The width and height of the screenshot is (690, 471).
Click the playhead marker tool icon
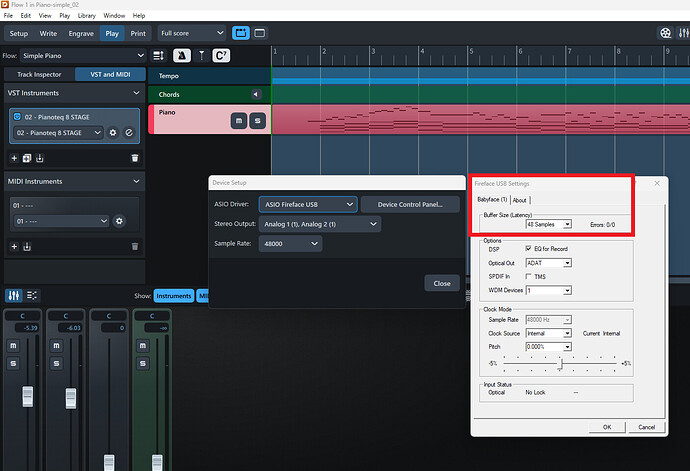pyautogui.click(x=202, y=55)
